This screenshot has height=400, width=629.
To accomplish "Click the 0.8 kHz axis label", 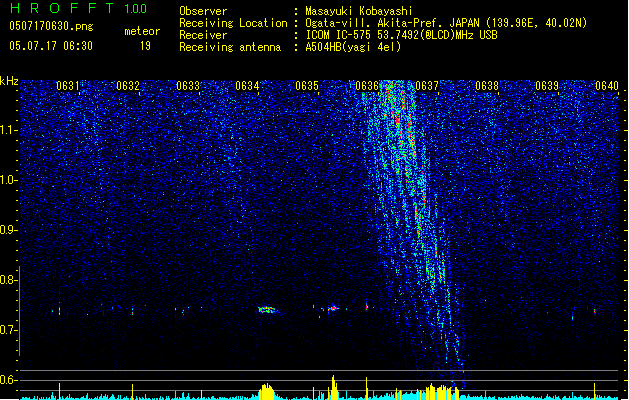I will point(9,280).
